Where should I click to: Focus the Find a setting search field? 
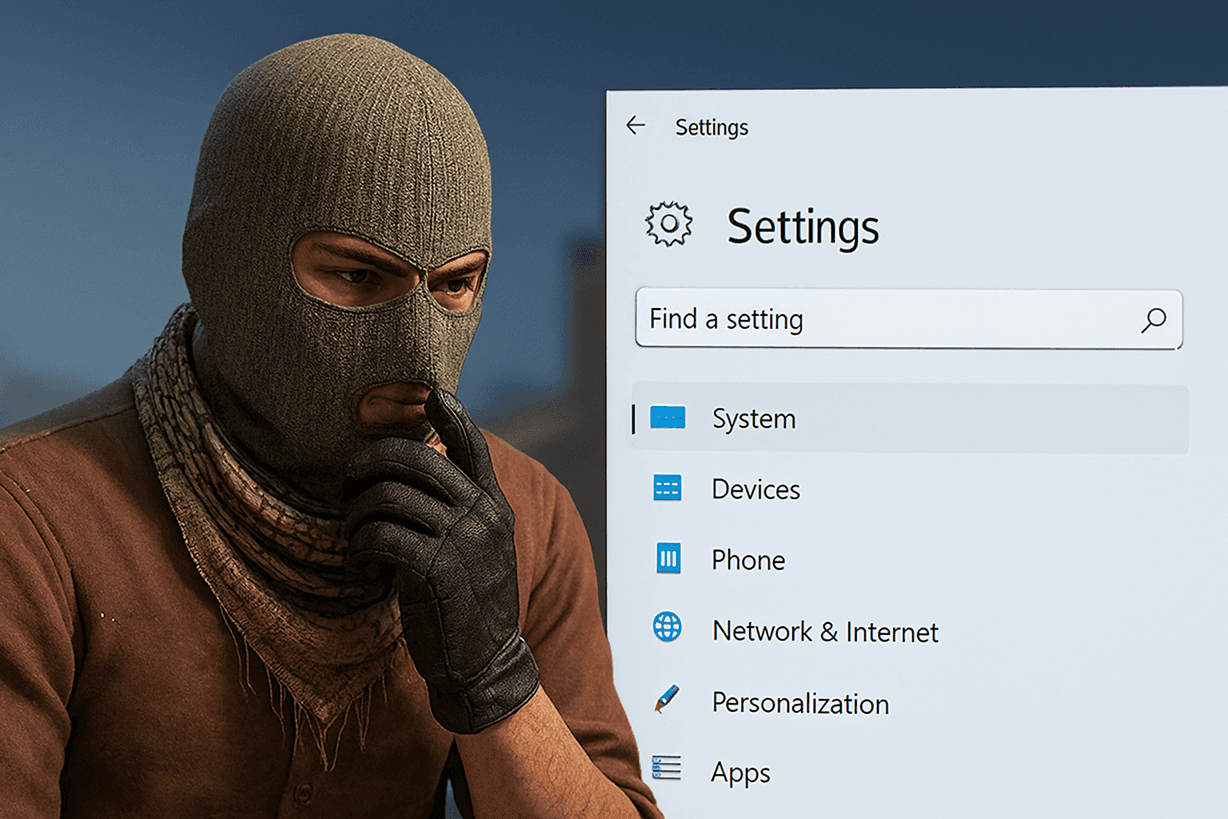coord(909,319)
